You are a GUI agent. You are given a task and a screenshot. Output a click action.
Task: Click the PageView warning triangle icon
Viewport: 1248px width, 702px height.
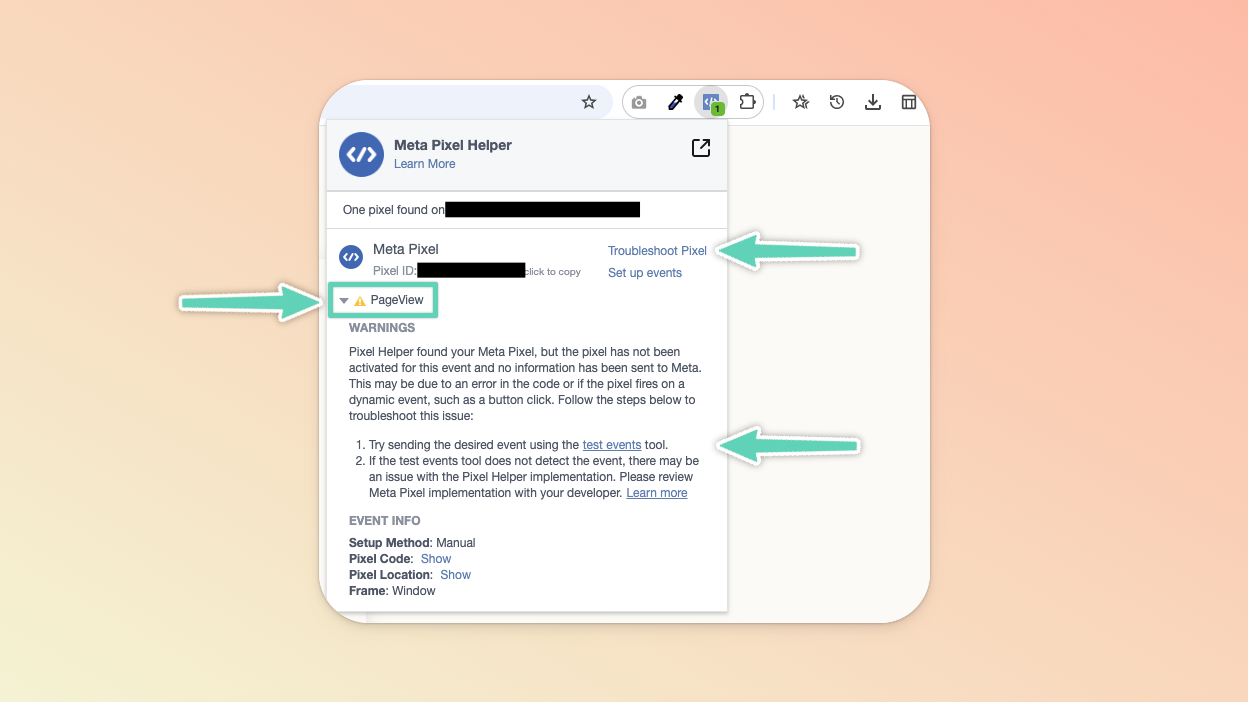[x=360, y=301]
